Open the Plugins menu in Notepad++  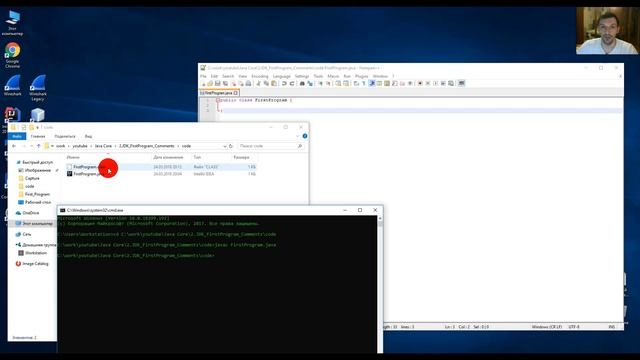362,76
